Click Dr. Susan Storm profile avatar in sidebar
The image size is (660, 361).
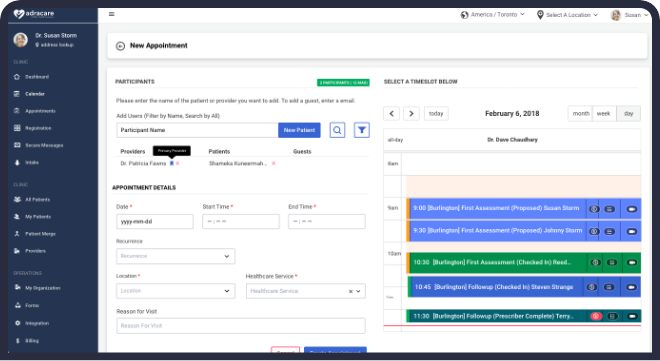[x=20, y=40]
